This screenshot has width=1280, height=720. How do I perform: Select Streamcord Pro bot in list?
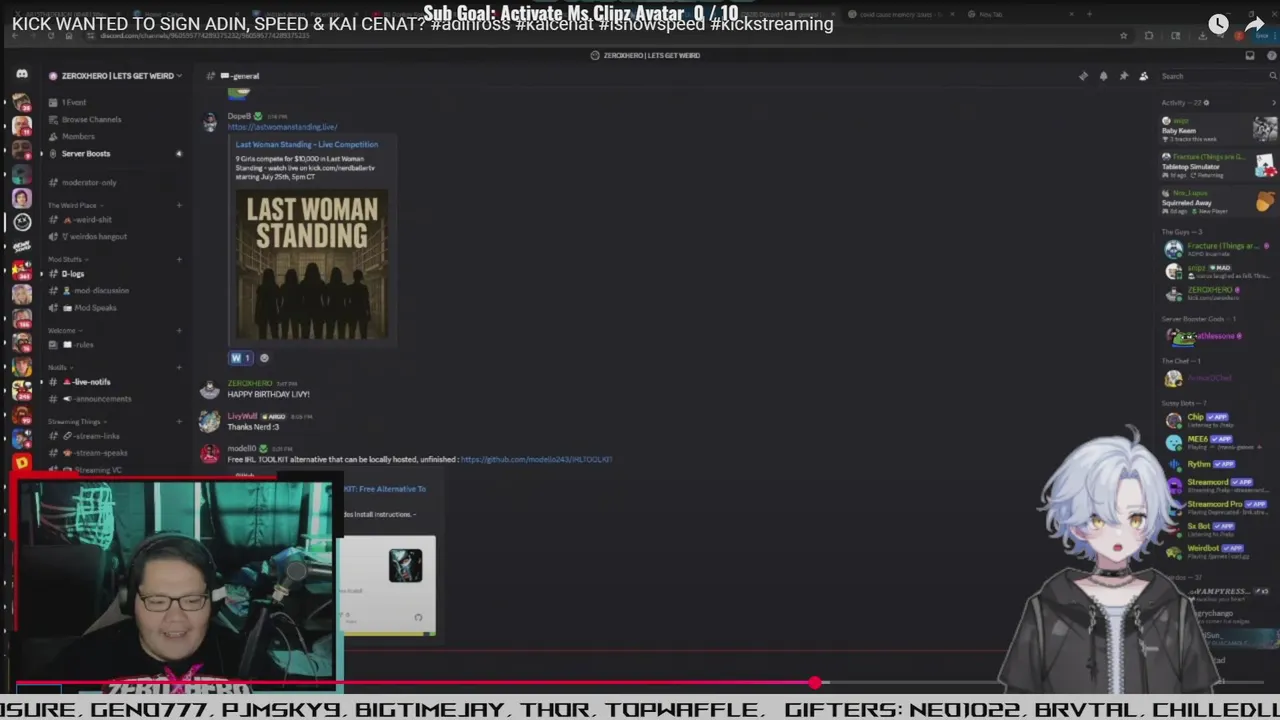click(x=1218, y=507)
